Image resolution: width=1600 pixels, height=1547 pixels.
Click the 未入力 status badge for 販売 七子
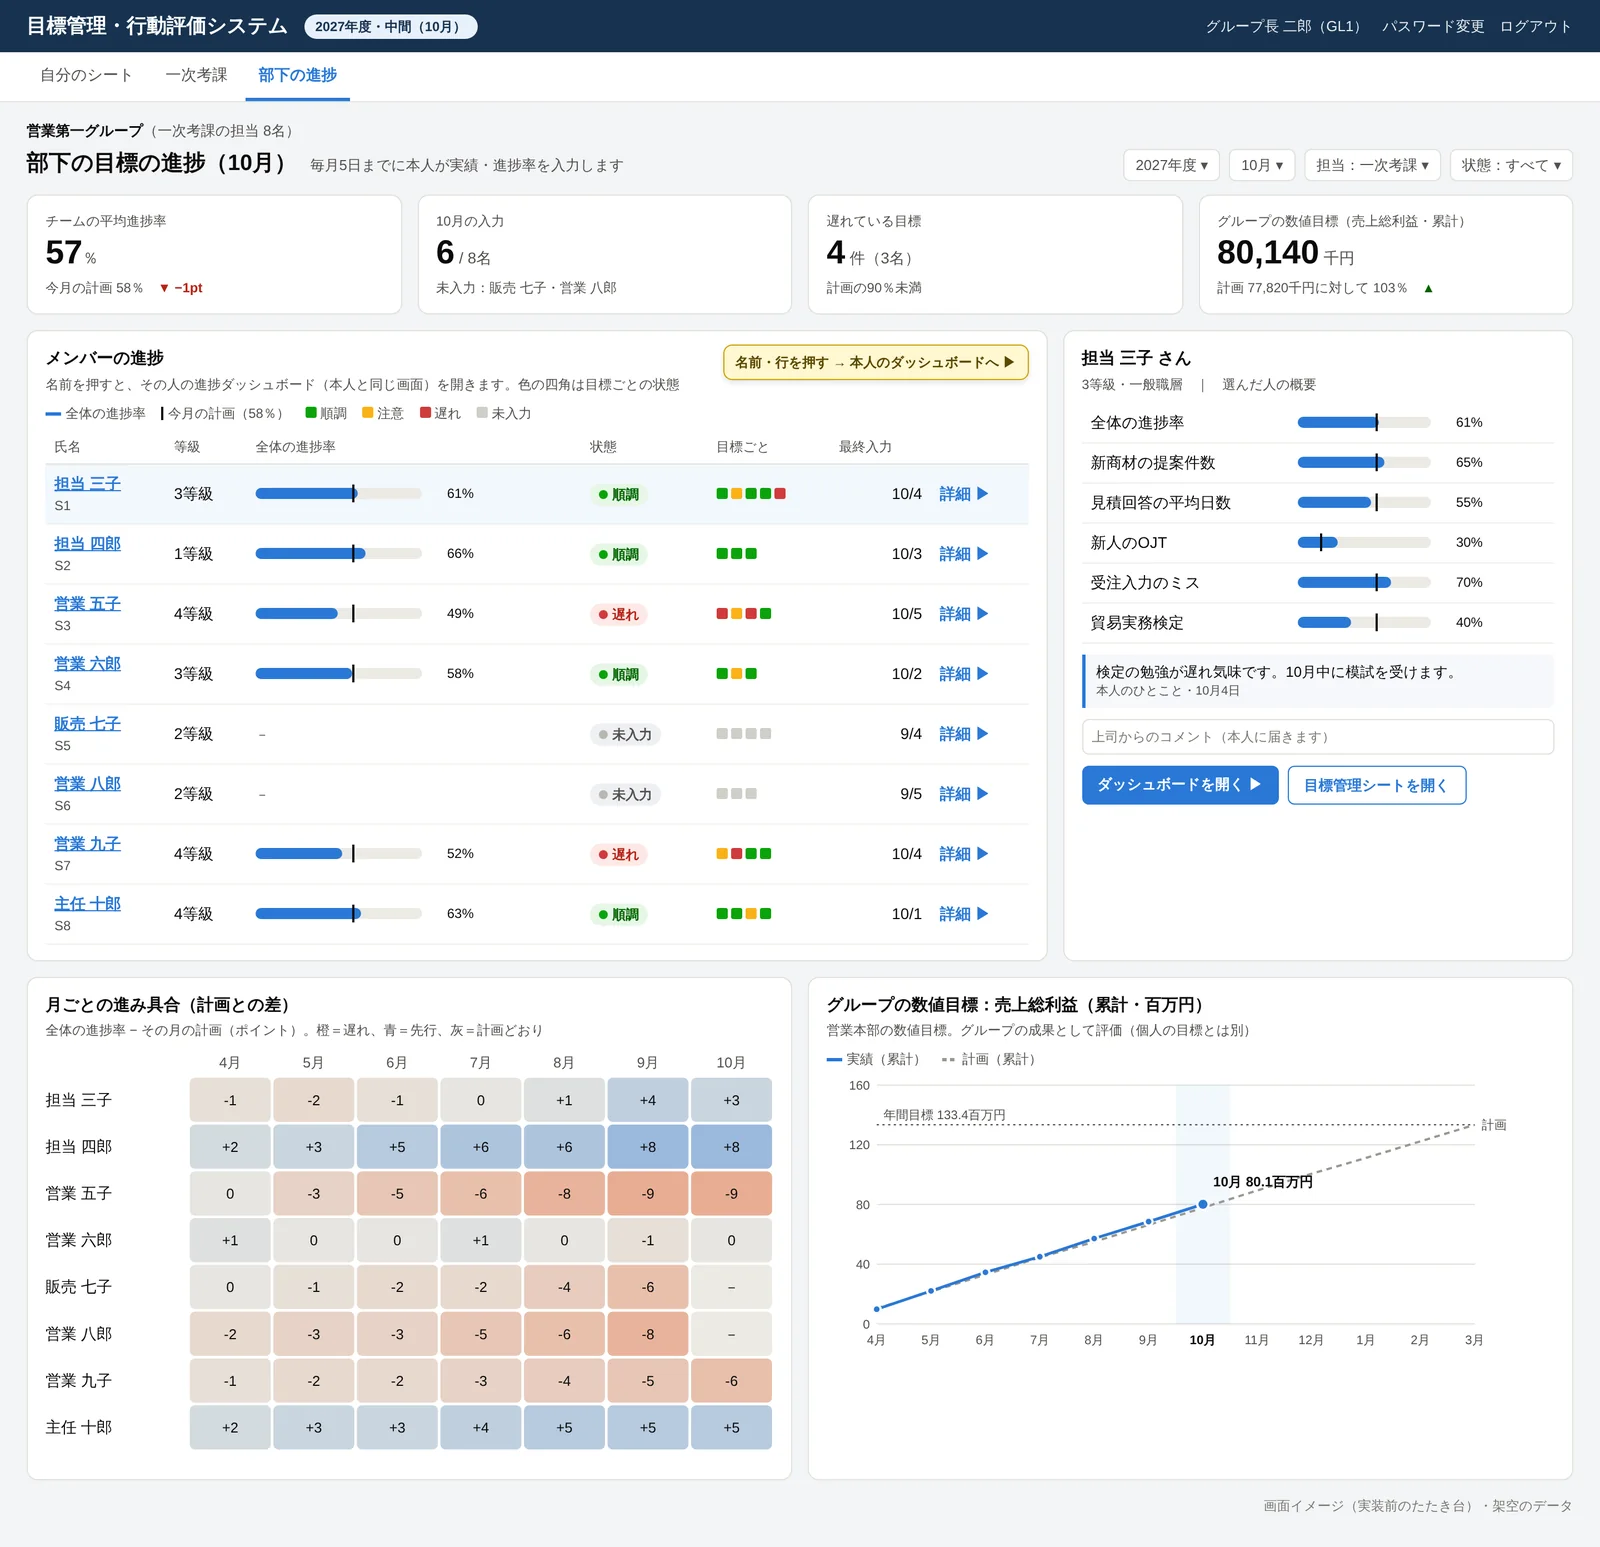[x=625, y=734]
